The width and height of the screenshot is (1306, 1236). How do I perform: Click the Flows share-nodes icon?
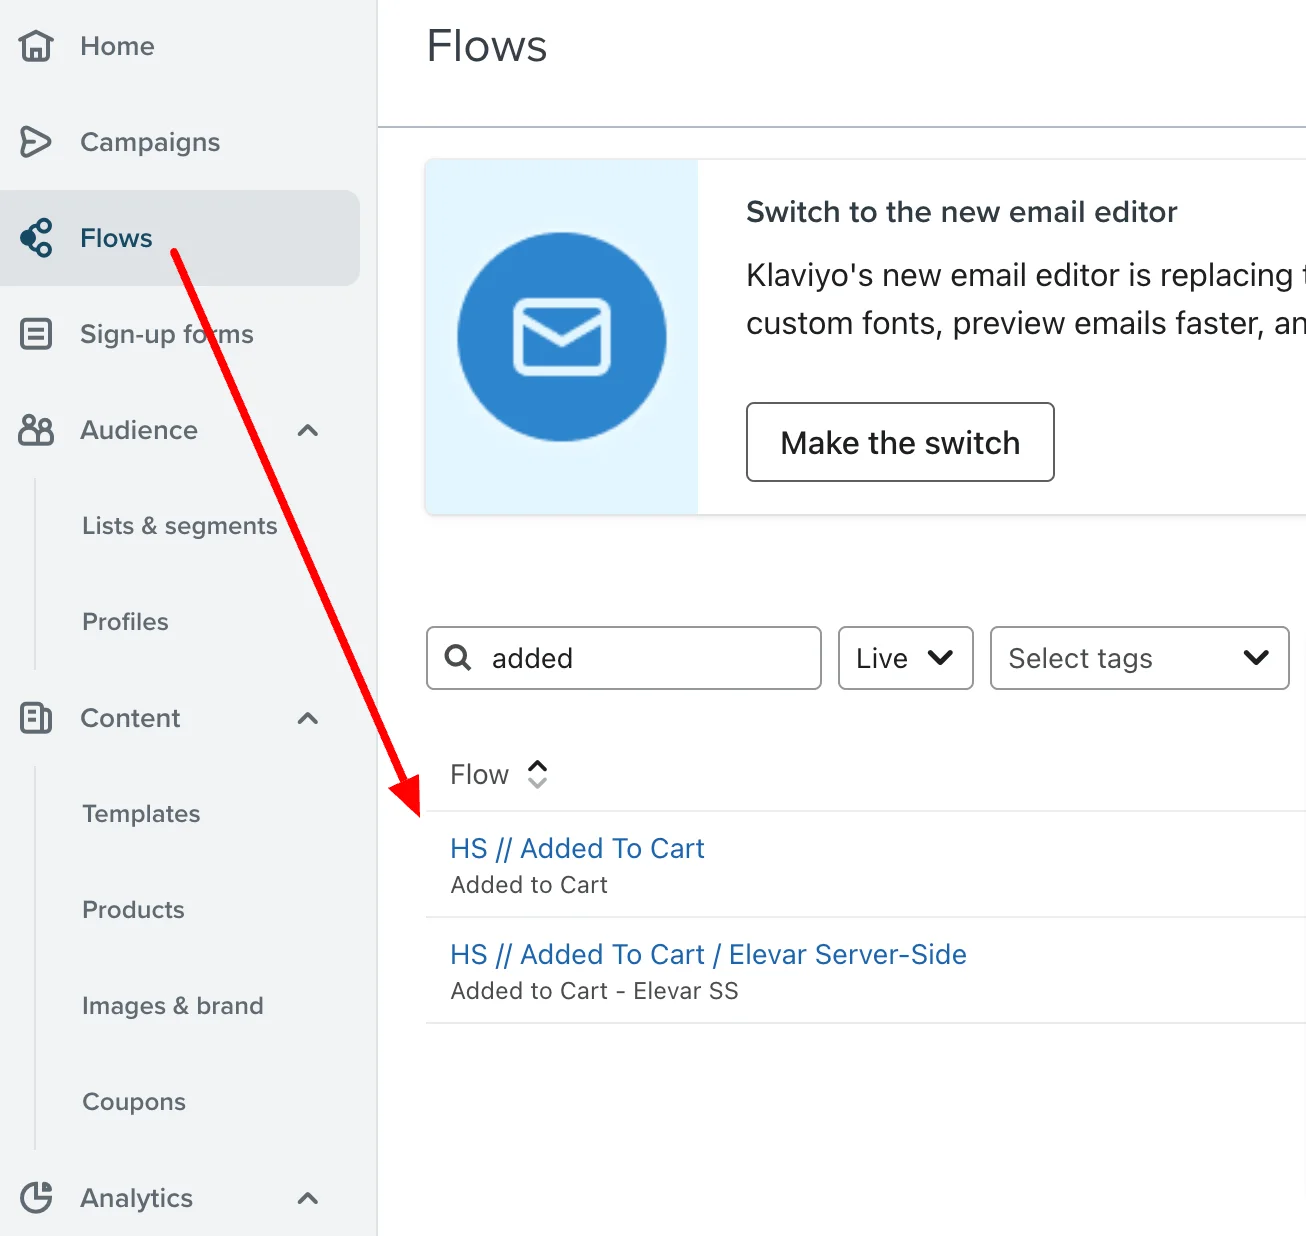[36, 238]
